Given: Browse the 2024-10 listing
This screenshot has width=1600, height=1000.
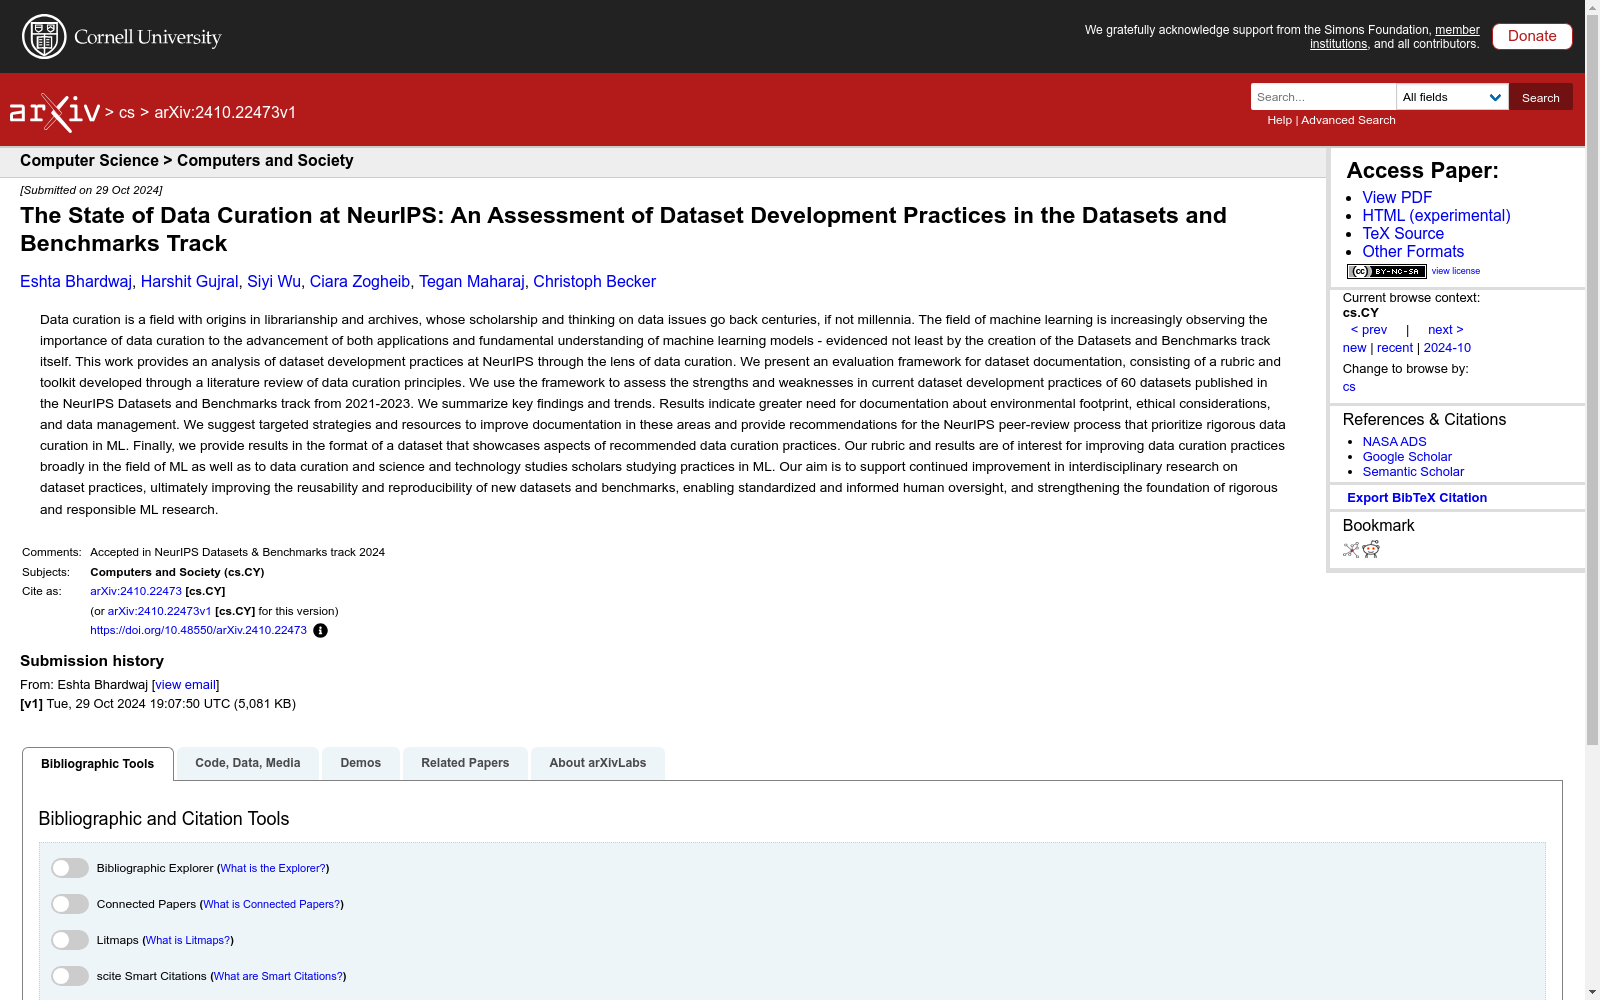Looking at the screenshot, I should click(1447, 348).
